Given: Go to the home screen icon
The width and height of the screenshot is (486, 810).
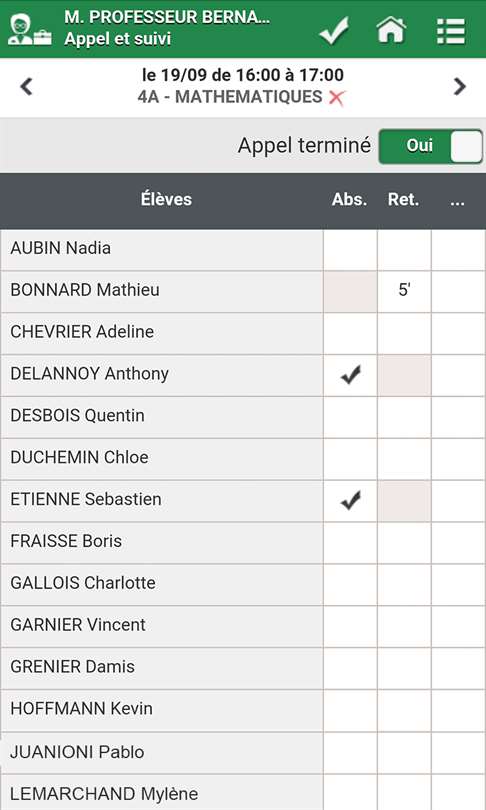Looking at the screenshot, I should tap(391, 30).
